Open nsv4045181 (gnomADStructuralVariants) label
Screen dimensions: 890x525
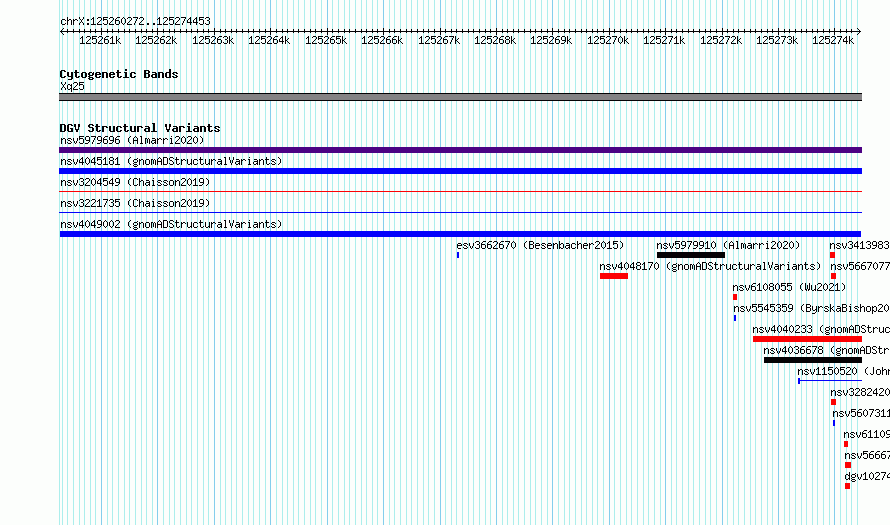[x=171, y=161]
